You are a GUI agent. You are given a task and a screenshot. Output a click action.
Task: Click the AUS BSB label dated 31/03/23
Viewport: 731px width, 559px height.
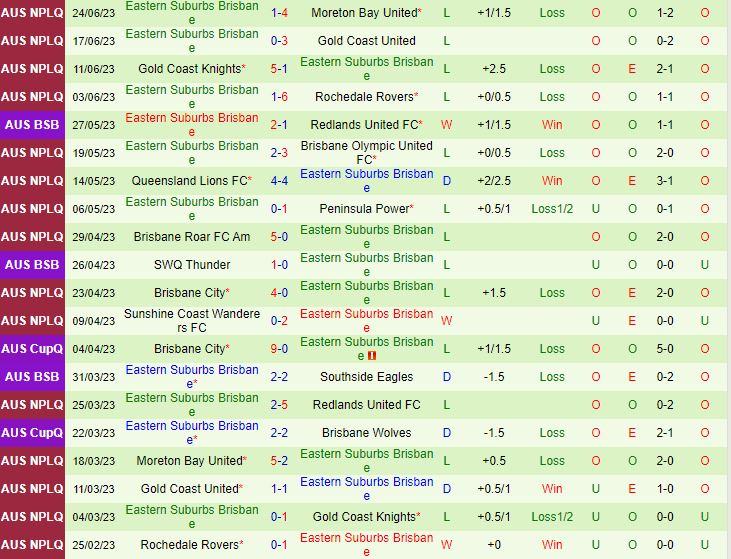[32, 377]
